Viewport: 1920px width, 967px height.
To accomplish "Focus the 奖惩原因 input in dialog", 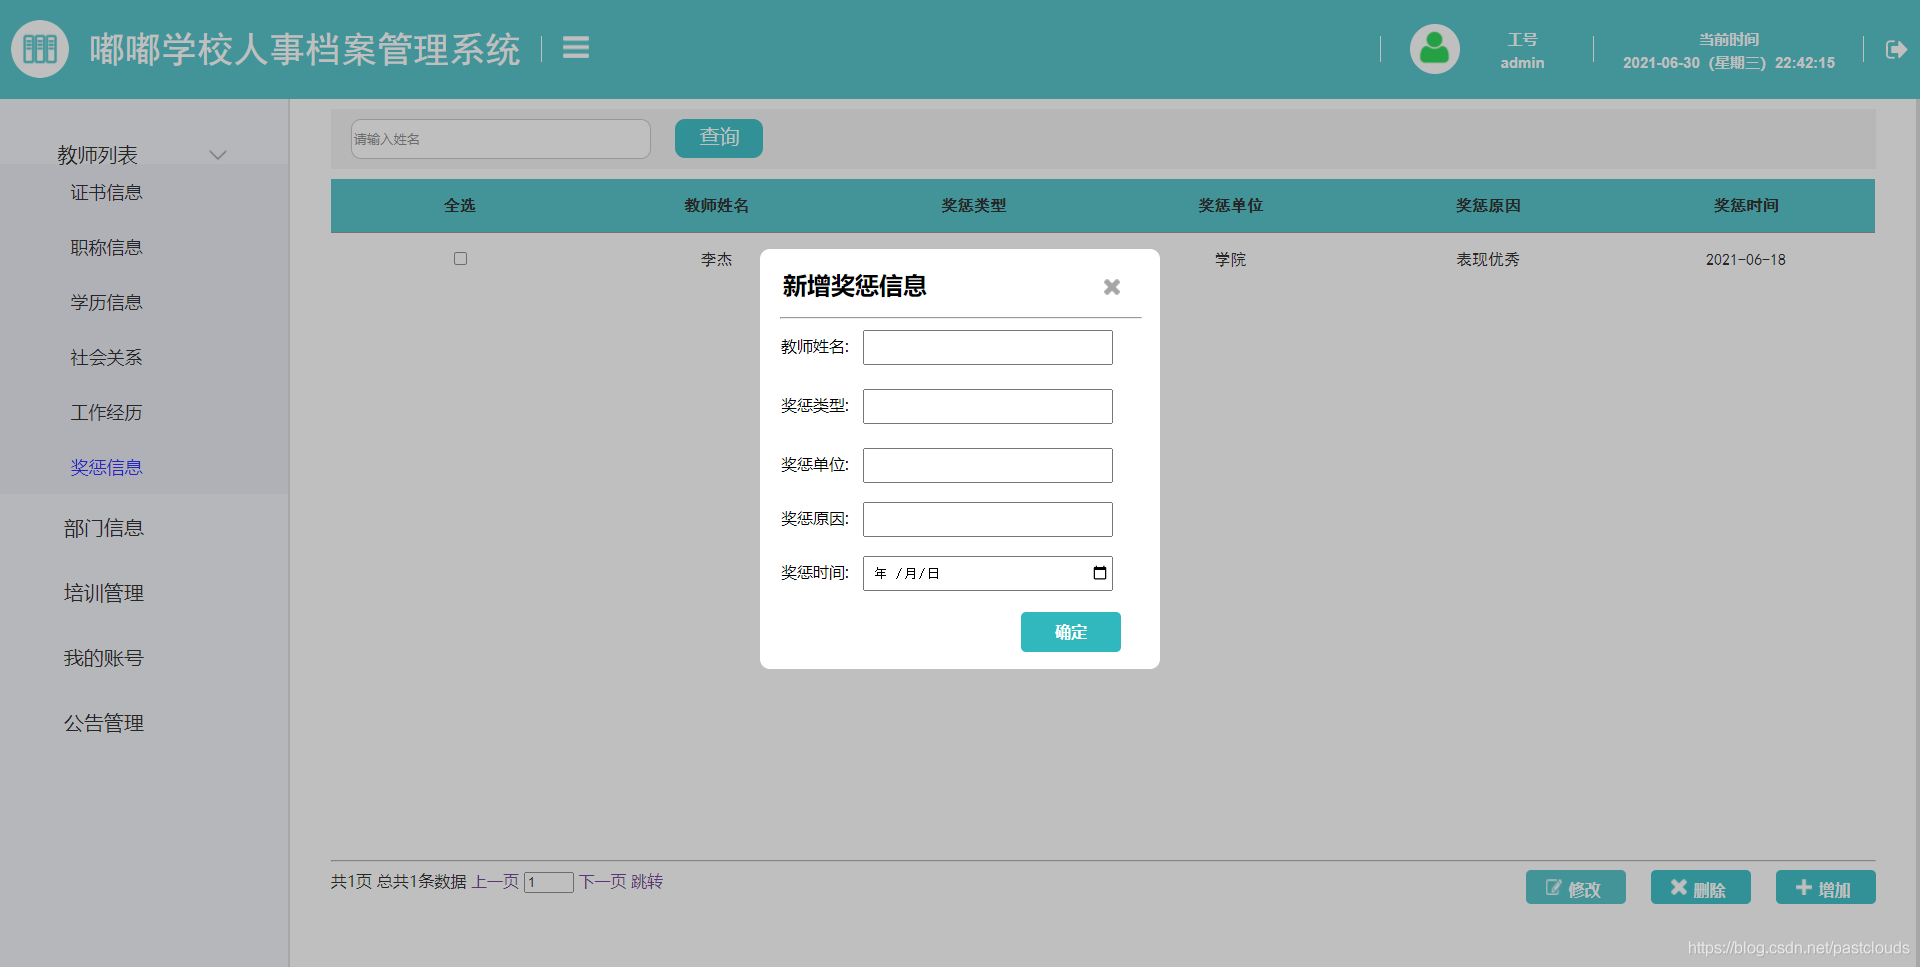I will [x=988, y=519].
